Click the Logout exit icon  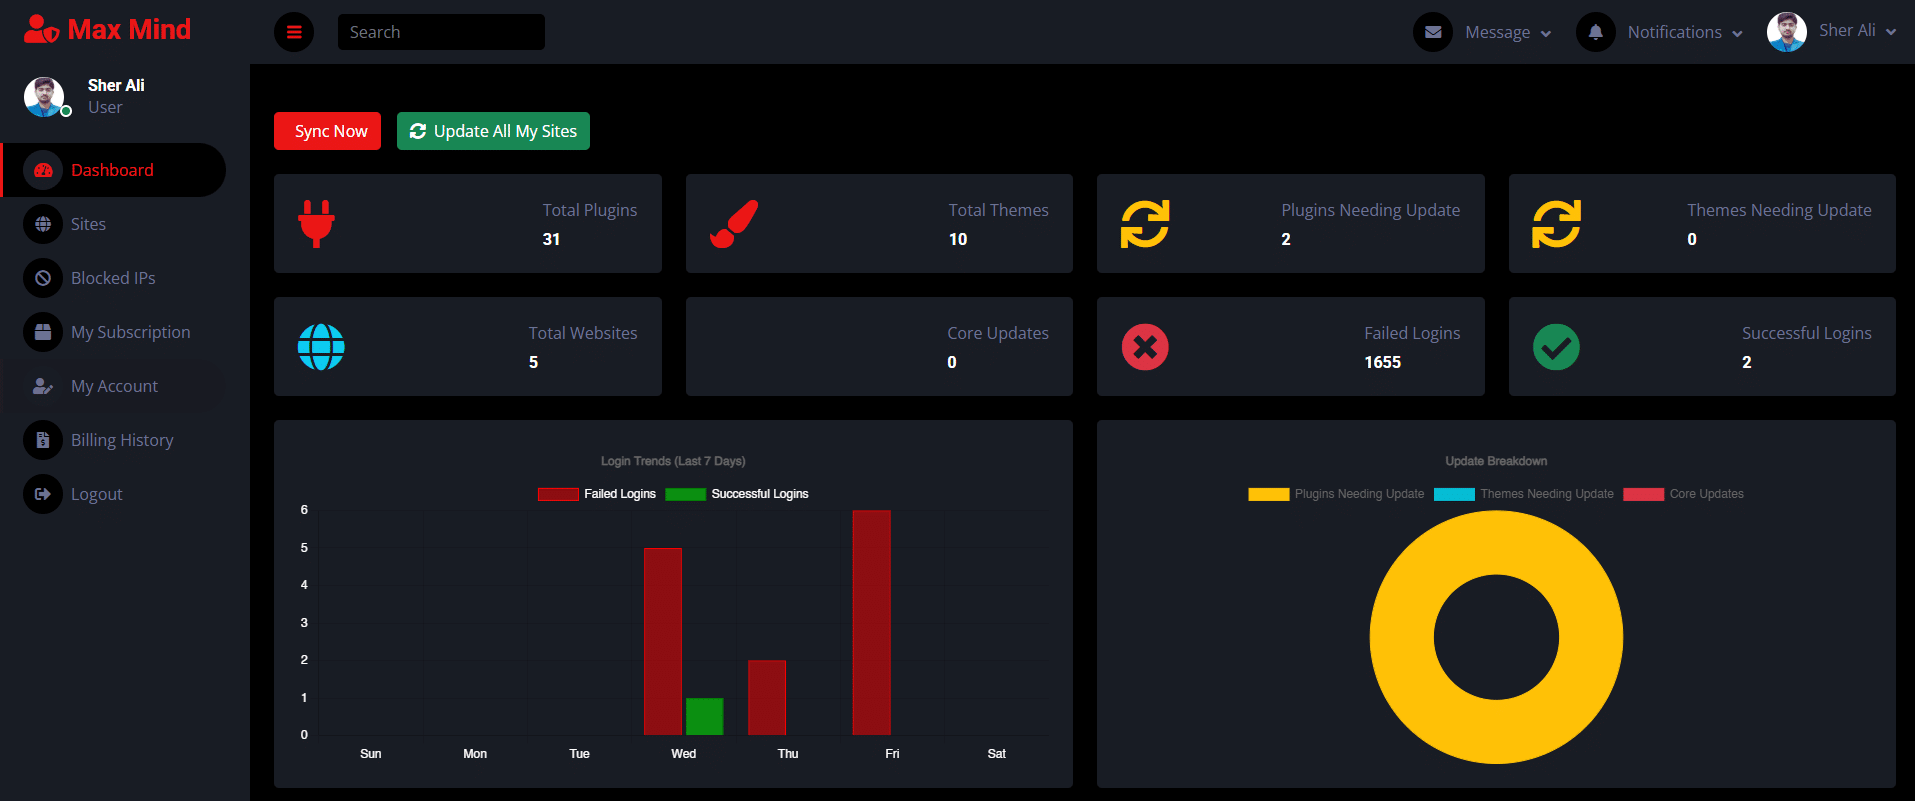point(43,494)
